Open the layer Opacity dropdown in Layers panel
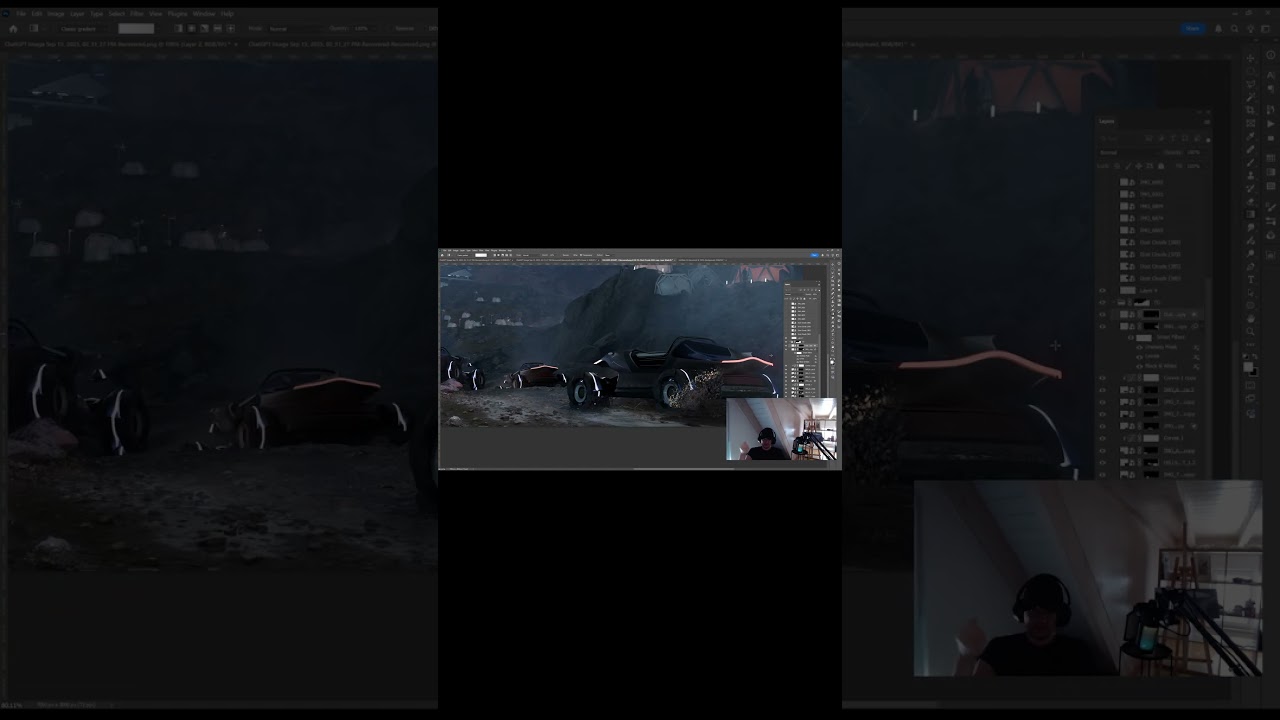1280x720 pixels. 1195,152
